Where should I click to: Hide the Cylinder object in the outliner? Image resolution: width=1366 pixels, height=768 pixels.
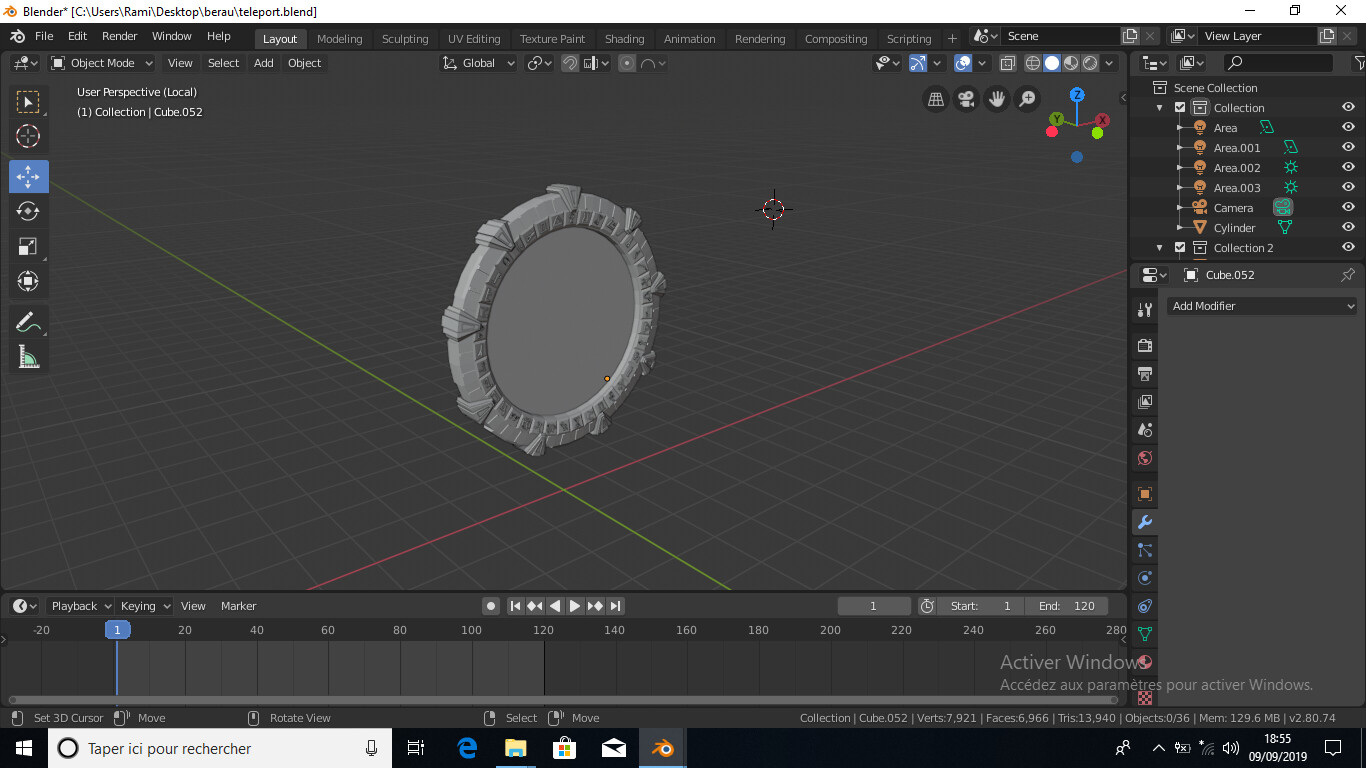1348,227
